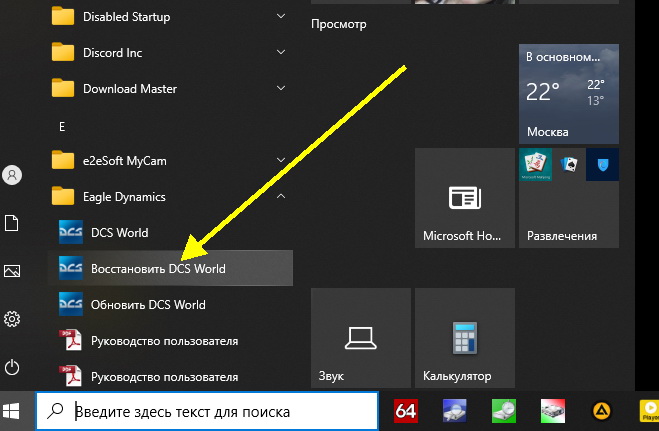Click the Download Master folder icon
The image size is (659, 431).
click(63, 88)
